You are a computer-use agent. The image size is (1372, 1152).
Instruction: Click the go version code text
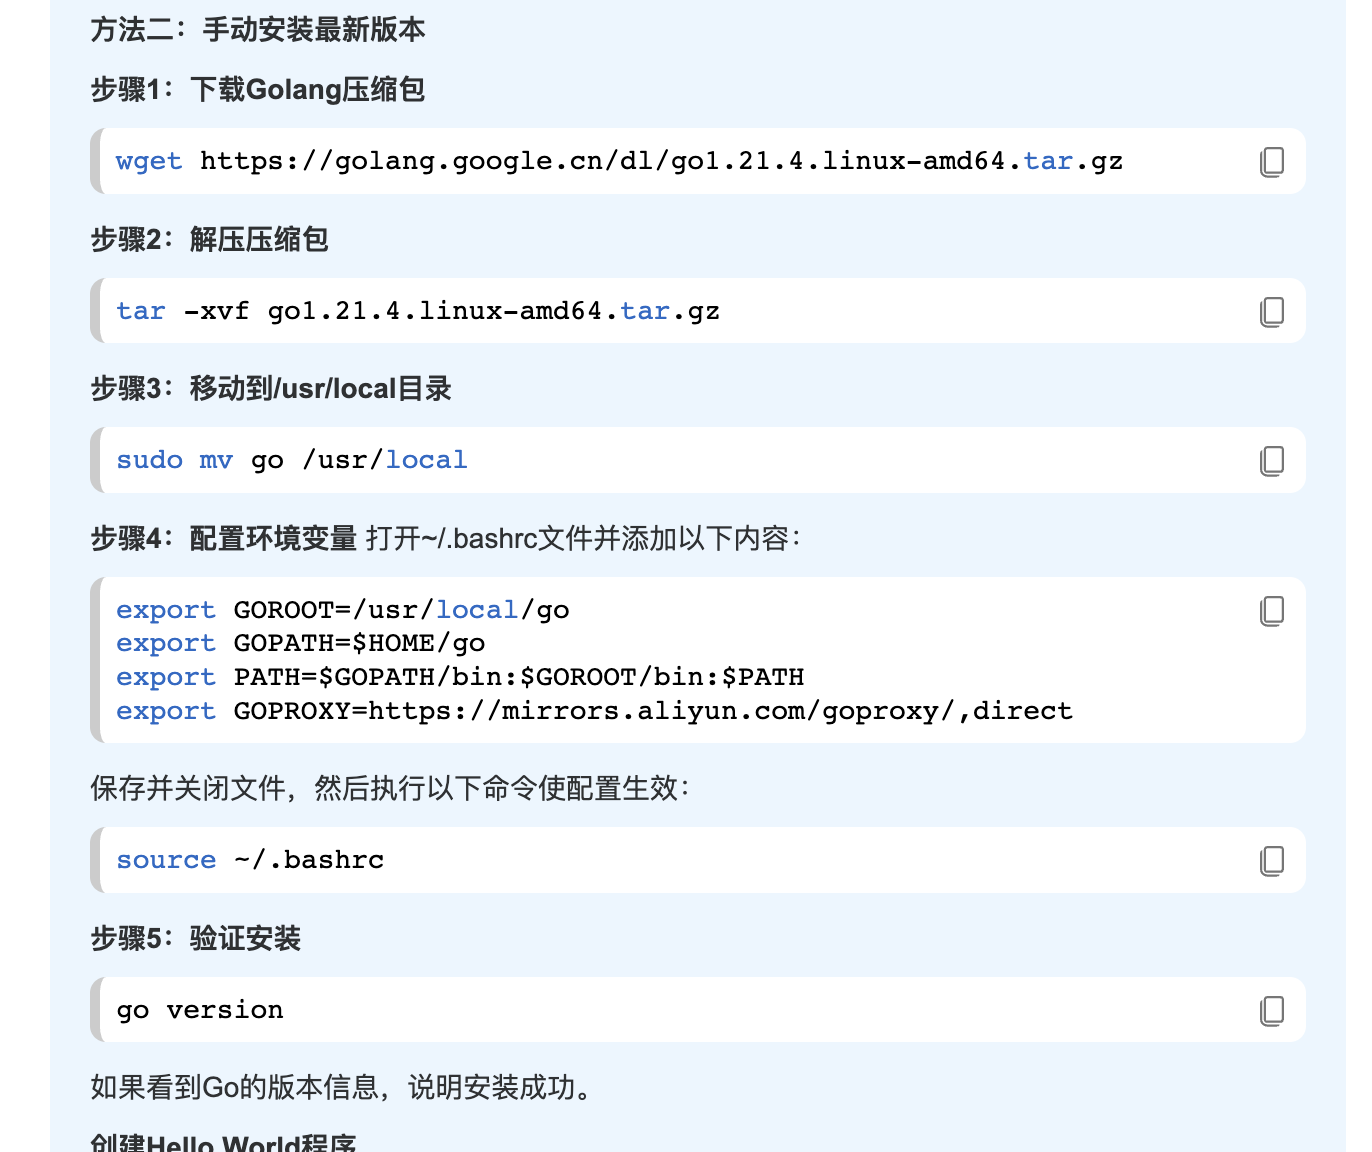pyautogui.click(x=199, y=1010)
